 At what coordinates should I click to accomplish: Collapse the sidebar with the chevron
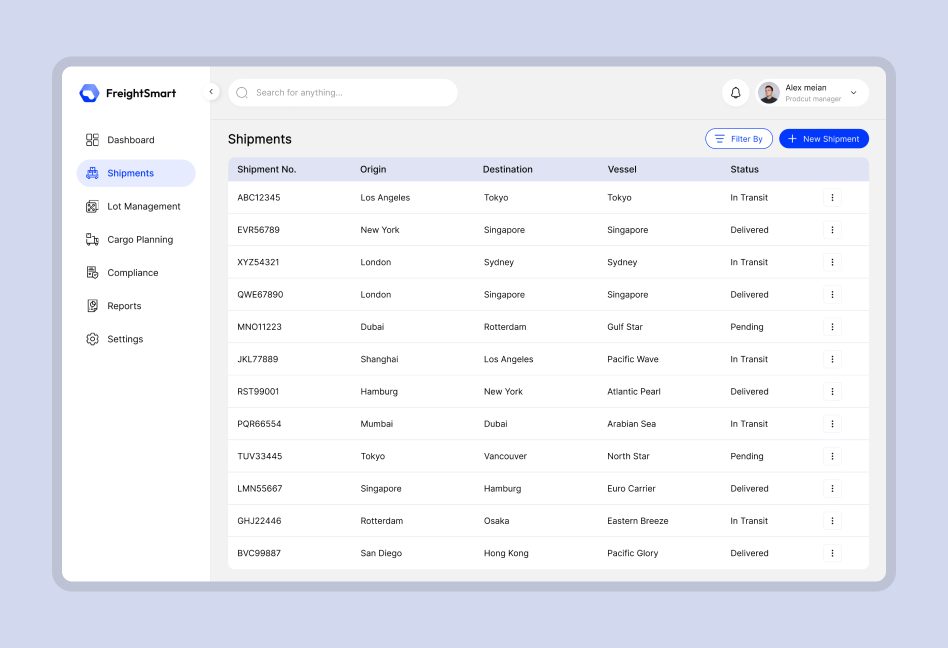211,92
